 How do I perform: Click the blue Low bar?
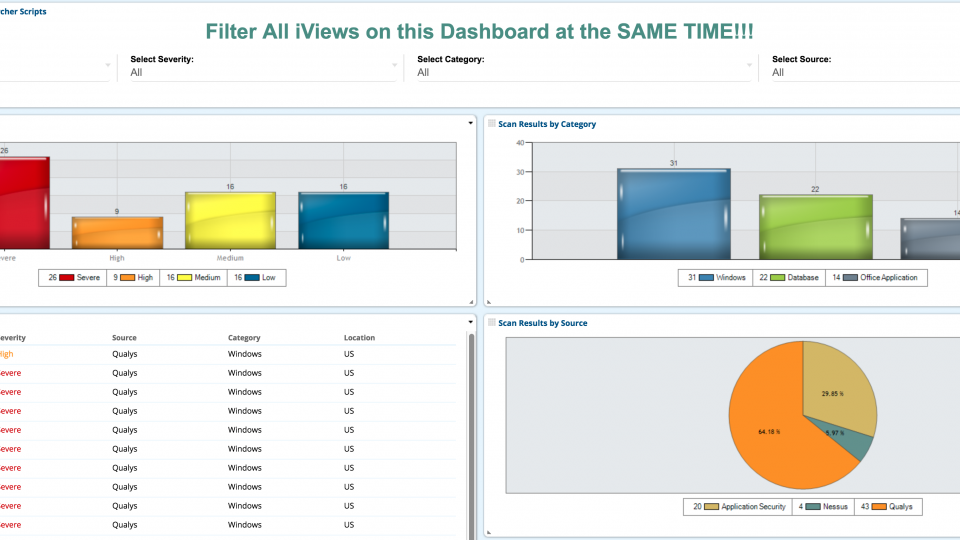coord(343,220)
